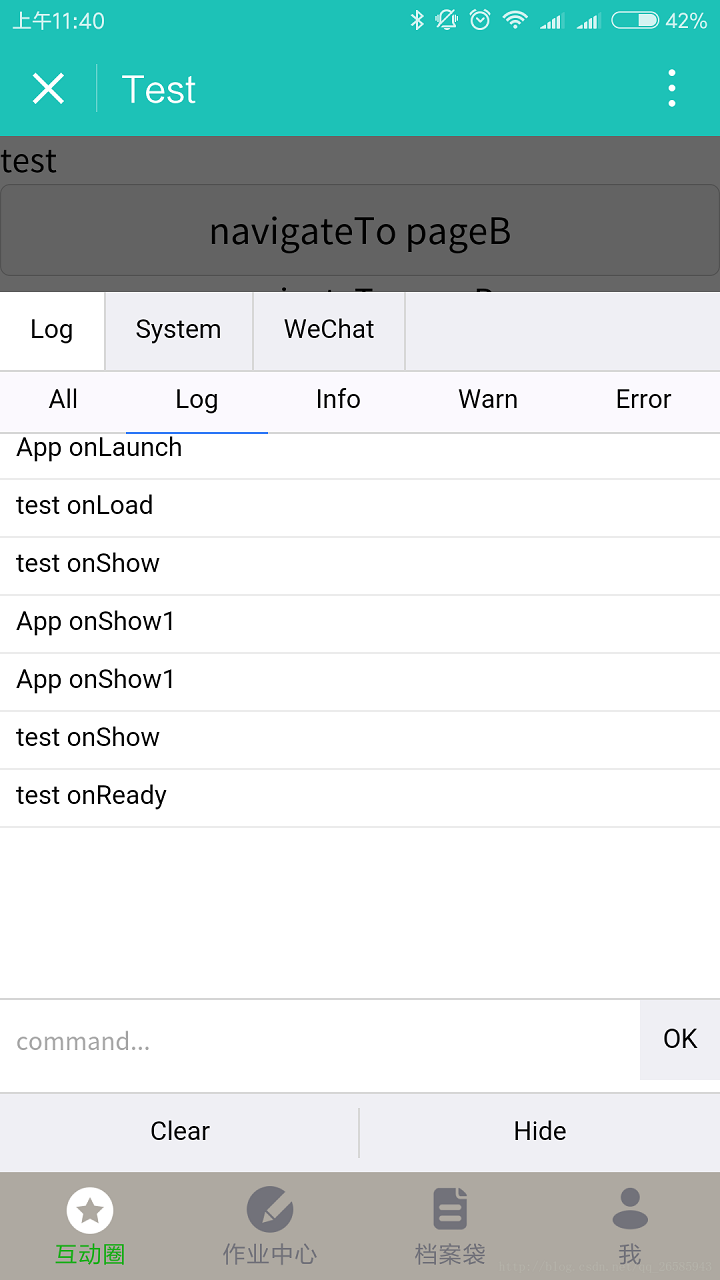Switch to the WeChat panel tab
The width and height of the screenshot is (720, 1280).
click(x=329, y=330)
